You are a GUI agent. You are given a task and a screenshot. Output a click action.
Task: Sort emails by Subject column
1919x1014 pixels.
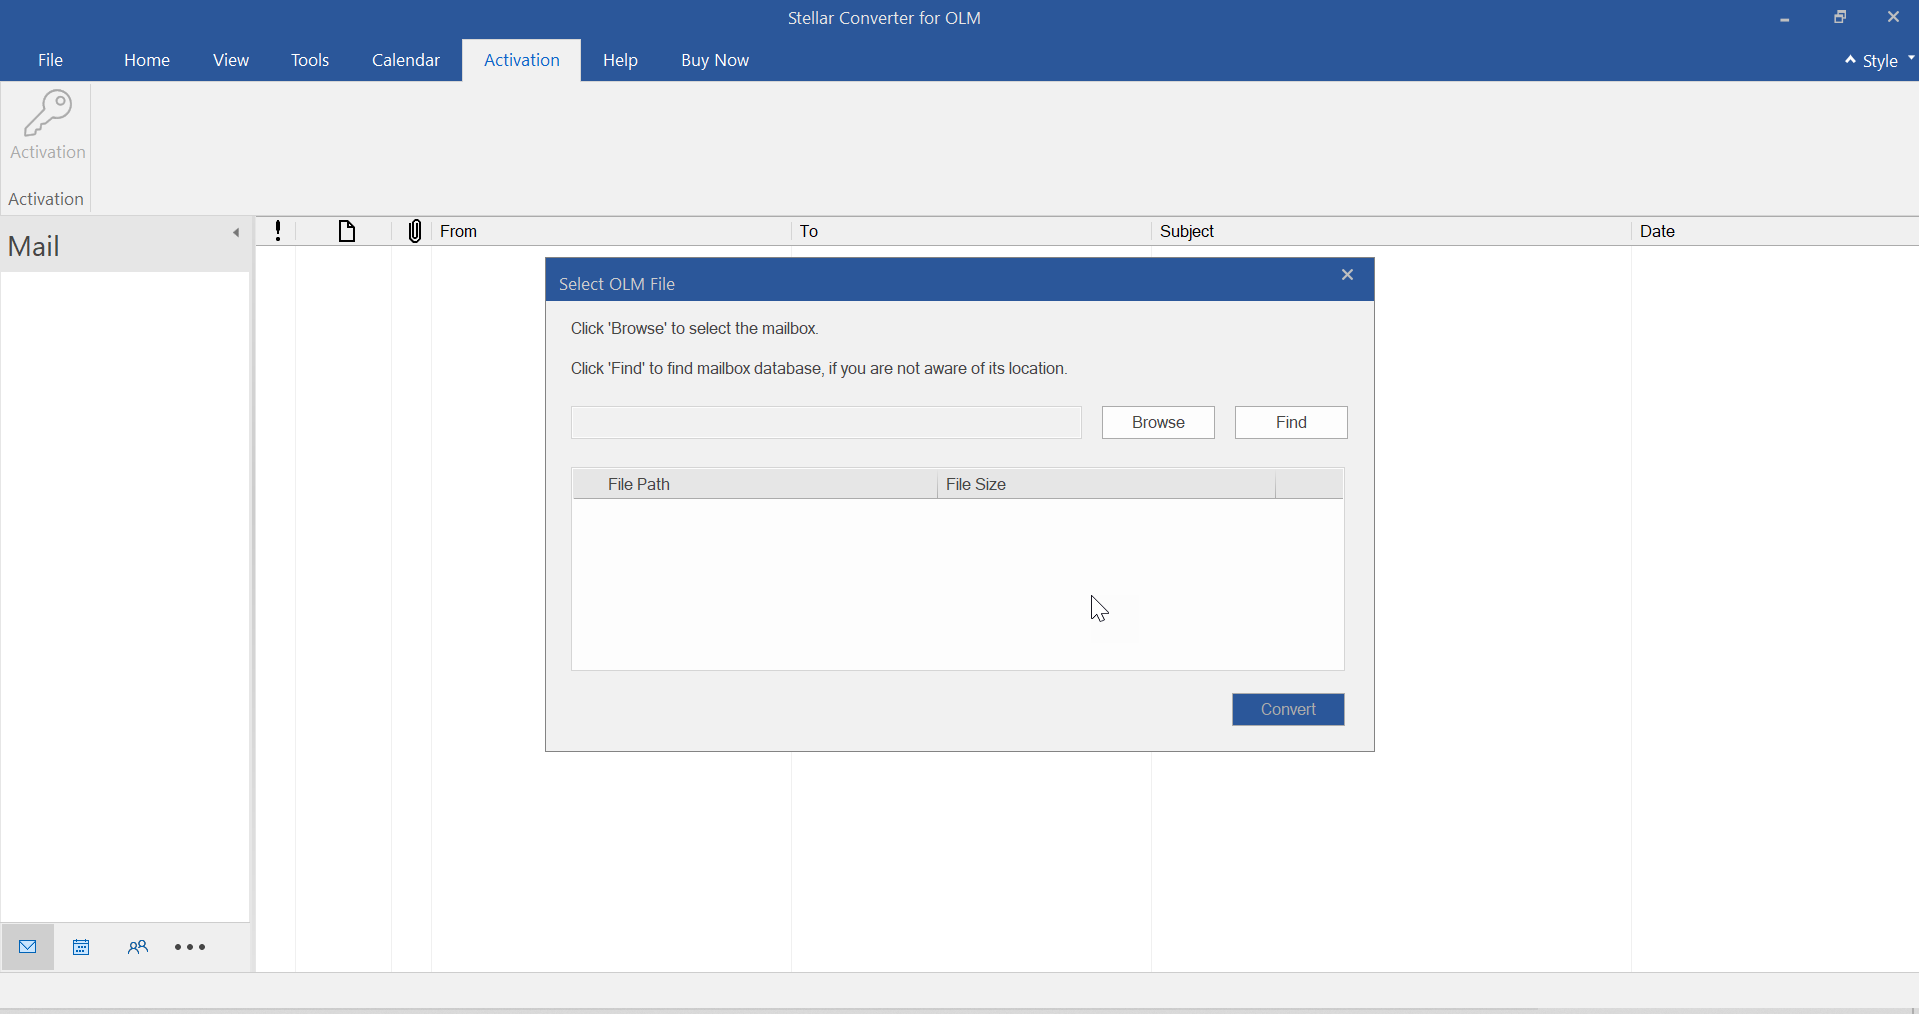[x=1391, y=231]
